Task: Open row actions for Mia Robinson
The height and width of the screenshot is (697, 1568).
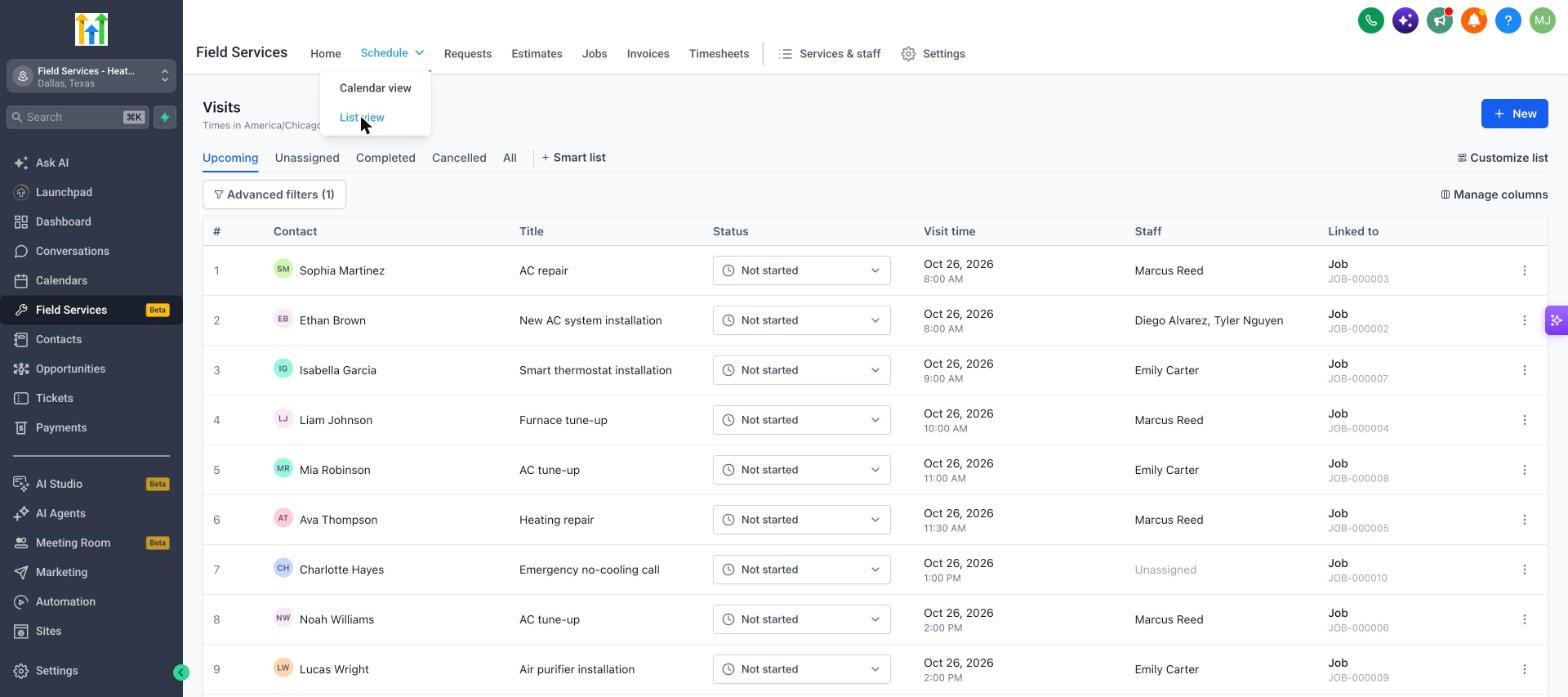Action: [1524, 470]
